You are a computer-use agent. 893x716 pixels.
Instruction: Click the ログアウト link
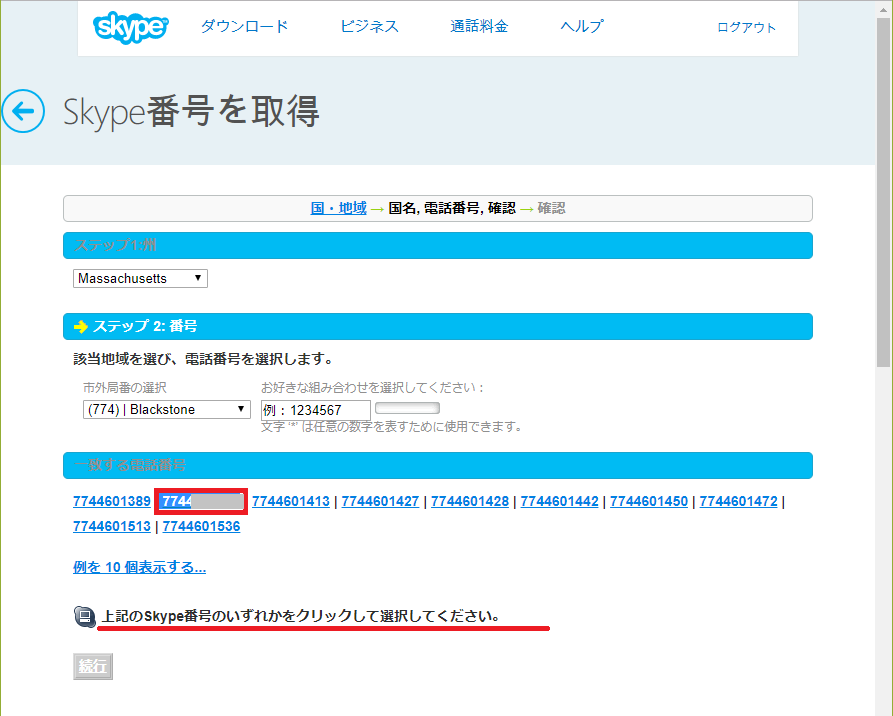(746, 27)
